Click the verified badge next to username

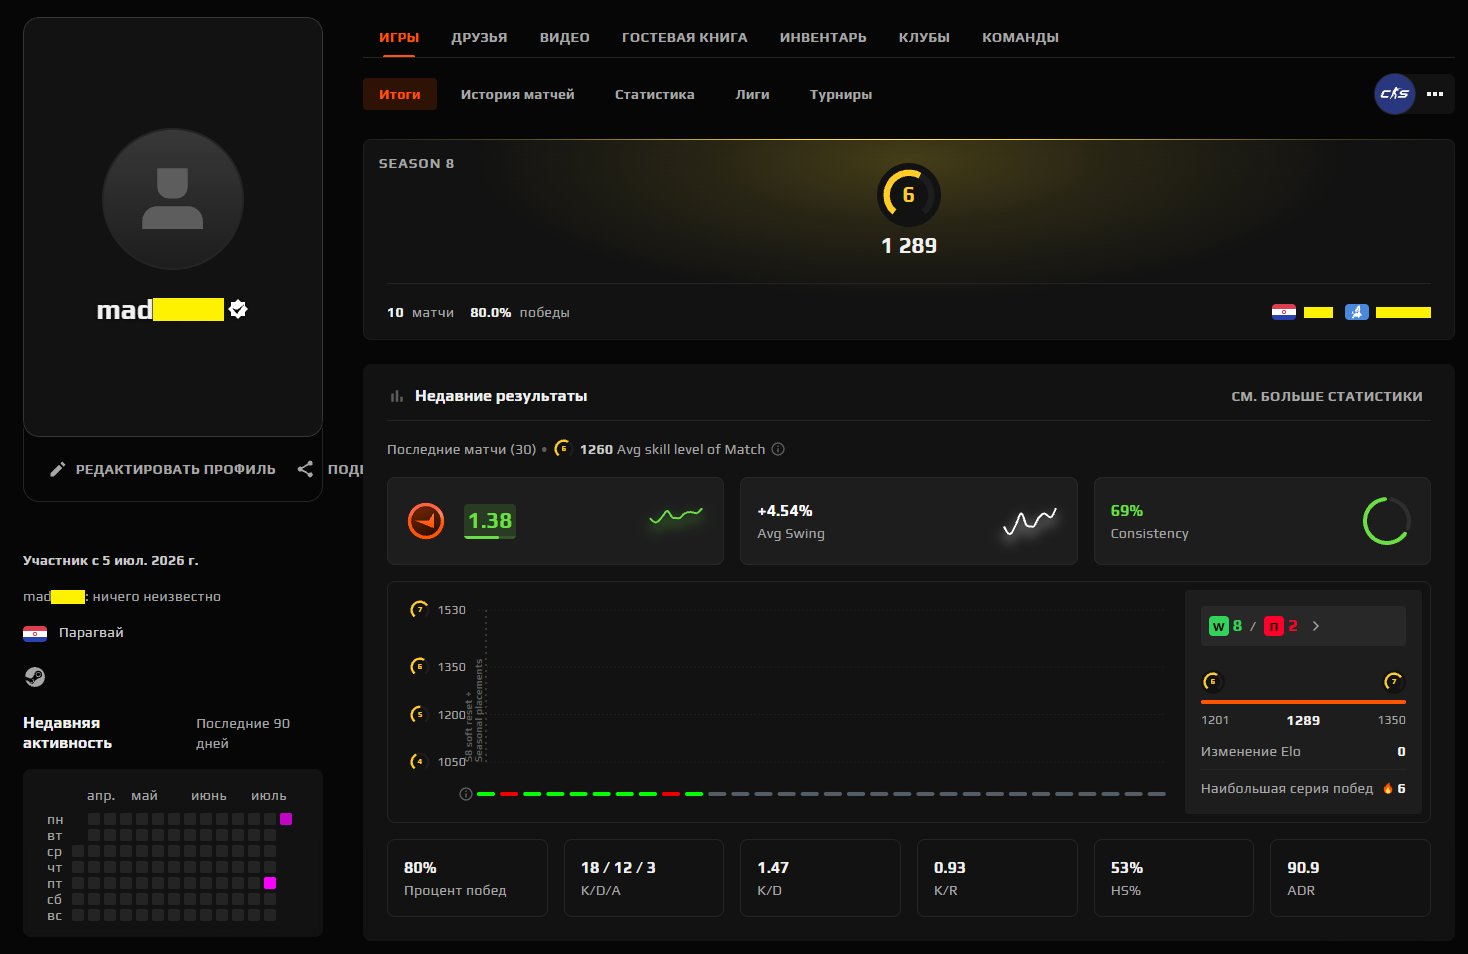(x=238, y=309)
